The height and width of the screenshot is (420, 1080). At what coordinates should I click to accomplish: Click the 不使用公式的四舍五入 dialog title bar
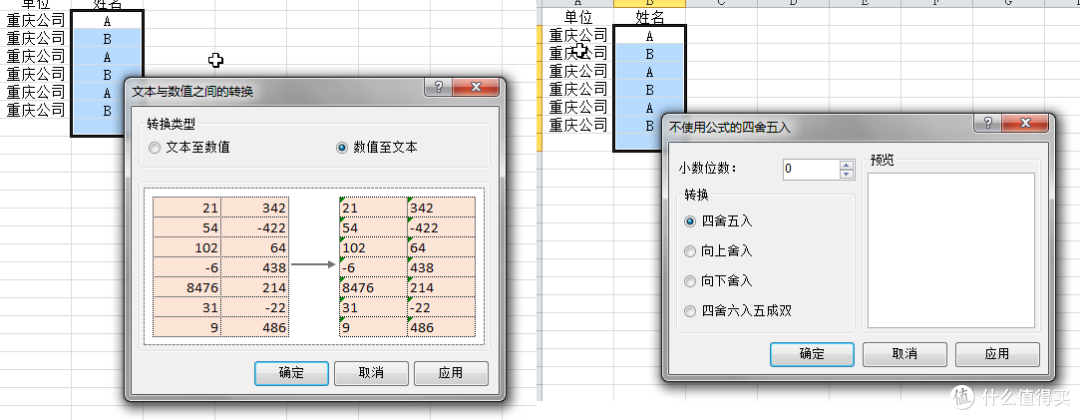pyautogui.click(x=816, y=126)
